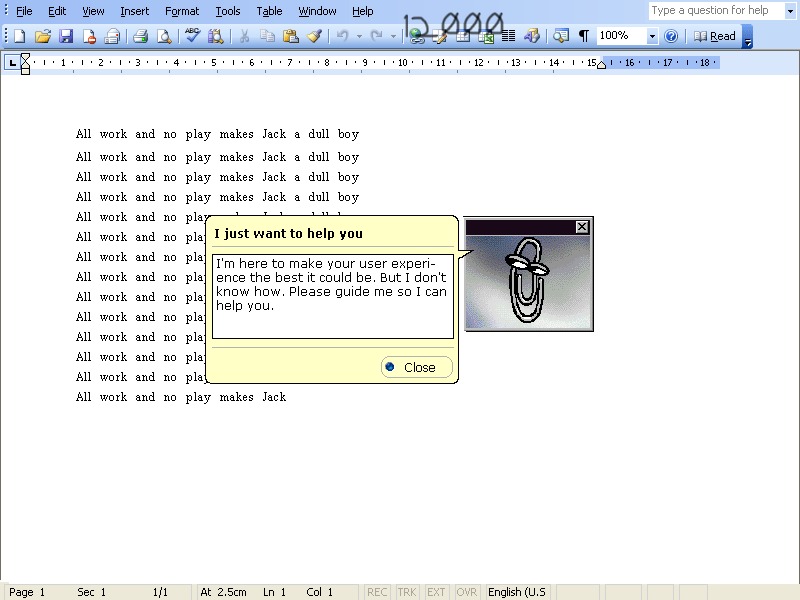
Task: Click 'Ln 1' in the status bar
Action: [274, 592]
